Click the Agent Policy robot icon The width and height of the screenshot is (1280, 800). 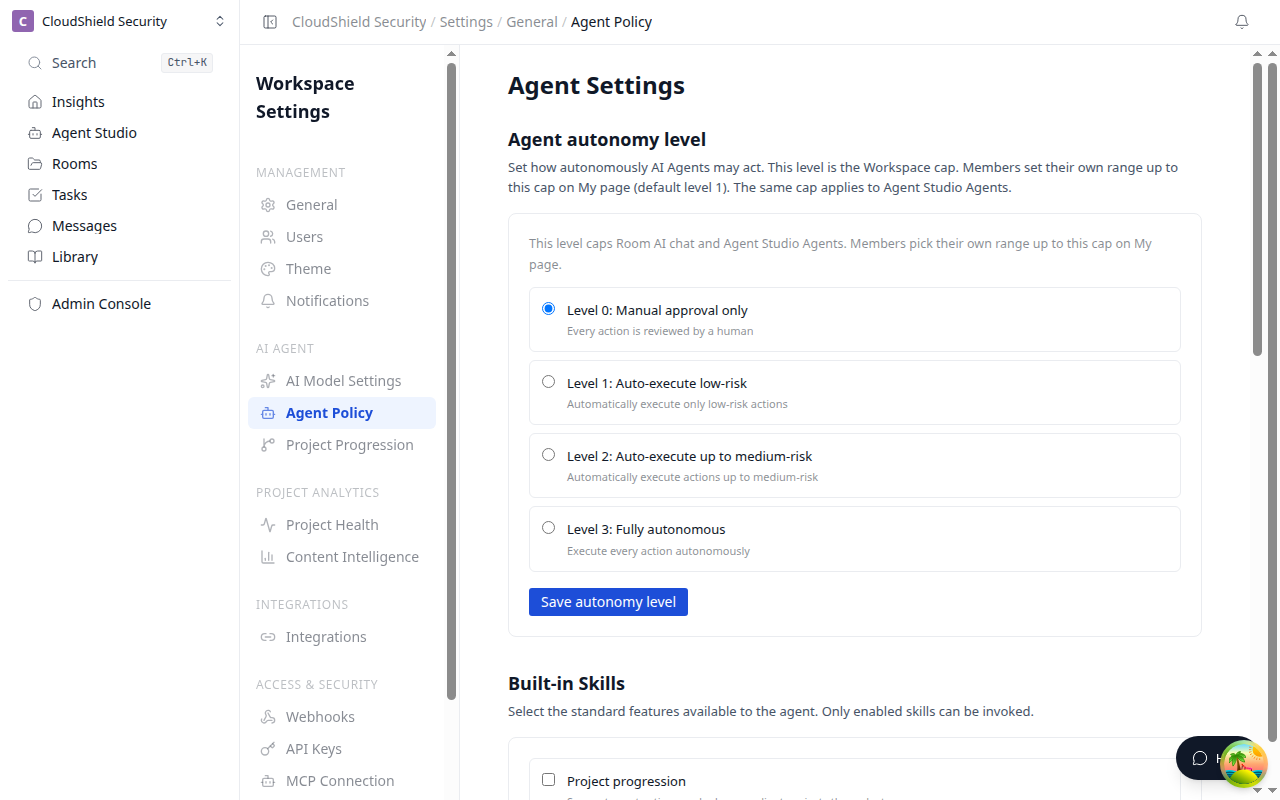pos(268,413)
